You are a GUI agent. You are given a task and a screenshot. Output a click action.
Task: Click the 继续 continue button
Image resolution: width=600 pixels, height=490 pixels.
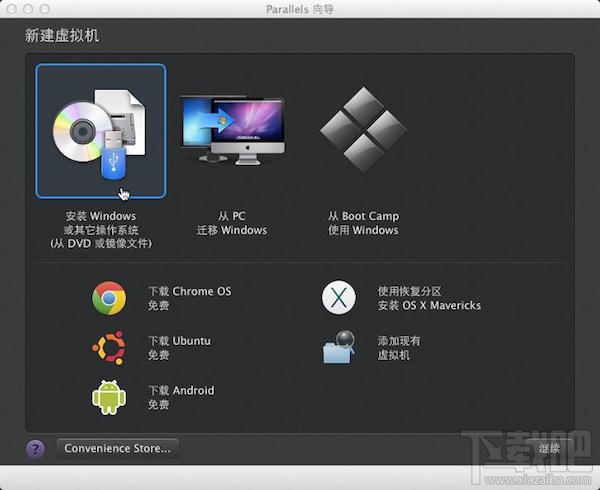(x=549, y=448)
